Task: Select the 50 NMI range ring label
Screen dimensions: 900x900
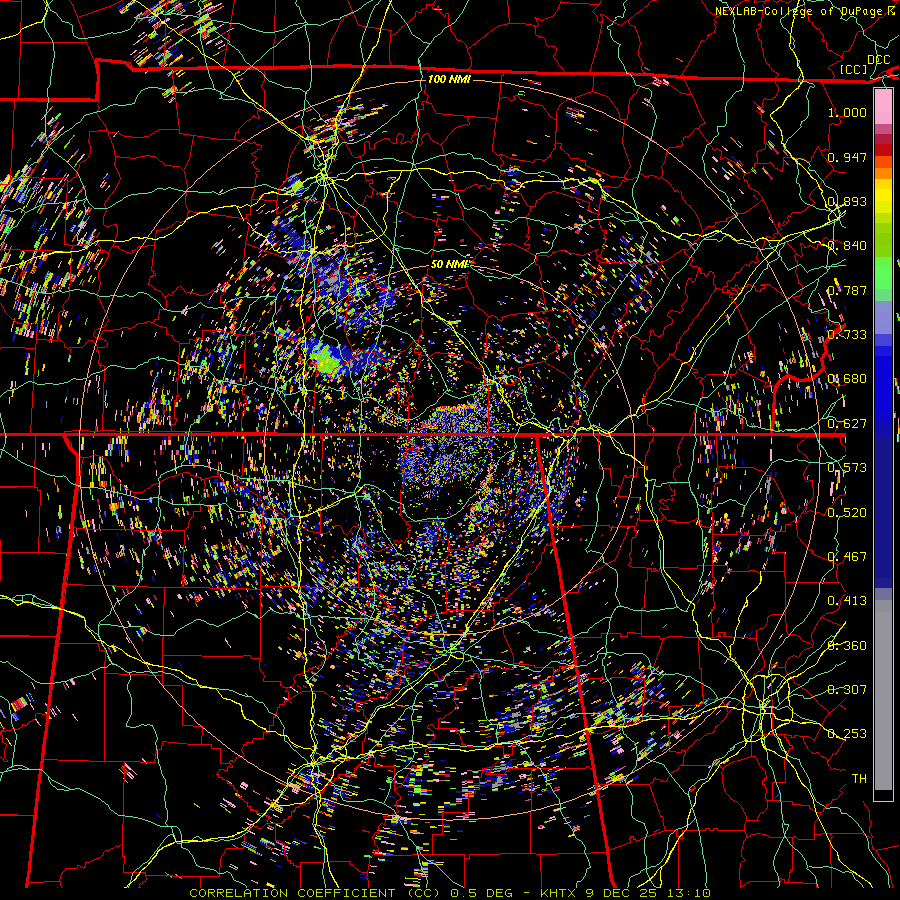Action: pyautogui.click(x=450, y=264)
